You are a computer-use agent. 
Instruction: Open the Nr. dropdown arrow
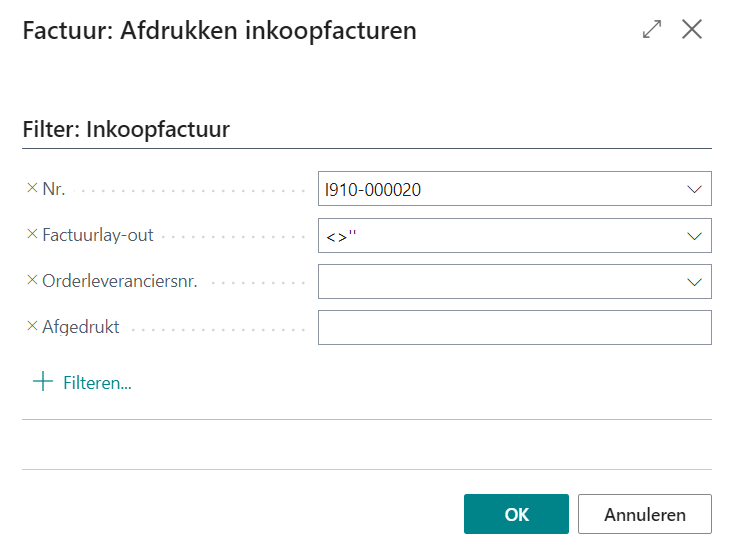[x=694, y=188]
